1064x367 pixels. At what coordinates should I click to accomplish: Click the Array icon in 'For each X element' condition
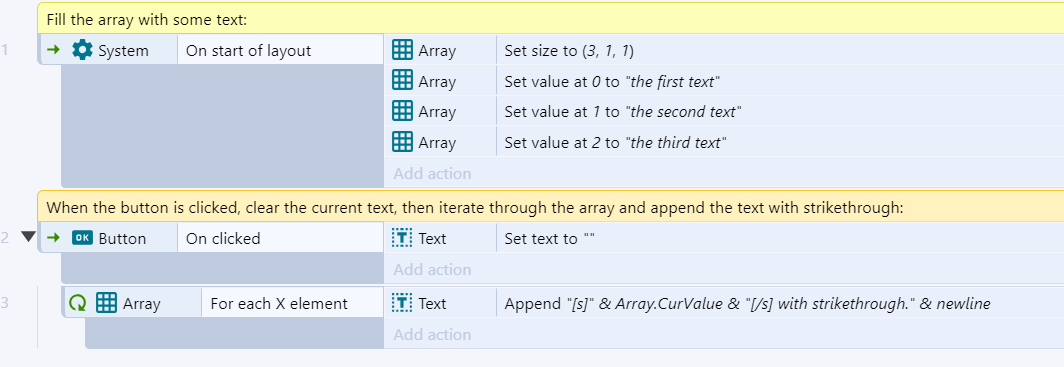[x=107, y=303]
